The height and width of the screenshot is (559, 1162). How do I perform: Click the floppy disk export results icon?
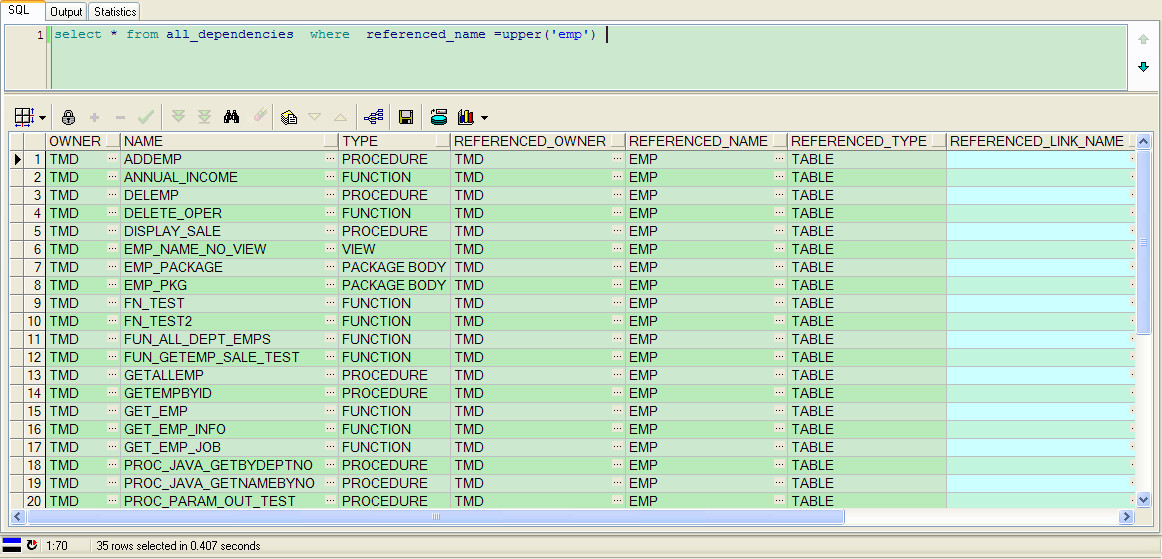coord(405,117)
